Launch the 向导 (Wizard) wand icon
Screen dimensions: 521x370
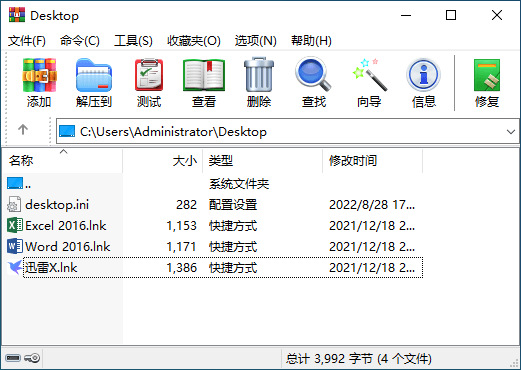tap(369, 75)
